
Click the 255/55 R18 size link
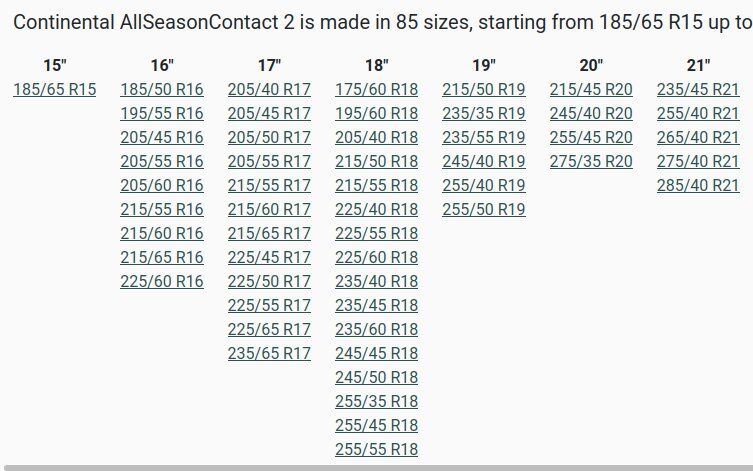click(x=376, y=450)
